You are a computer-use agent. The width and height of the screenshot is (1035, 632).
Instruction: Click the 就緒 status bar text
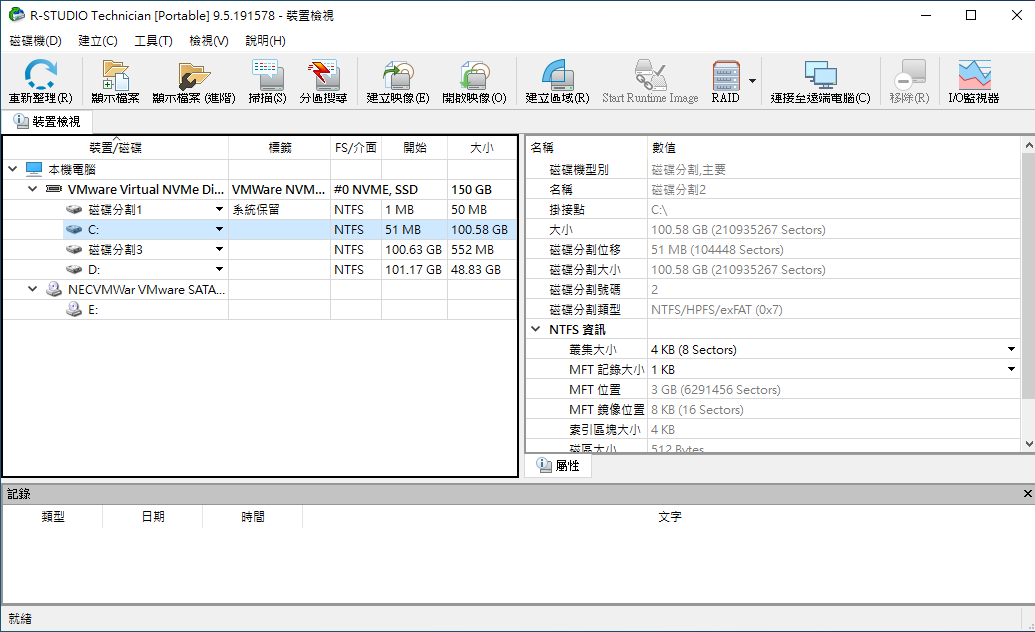click(20, 619)
